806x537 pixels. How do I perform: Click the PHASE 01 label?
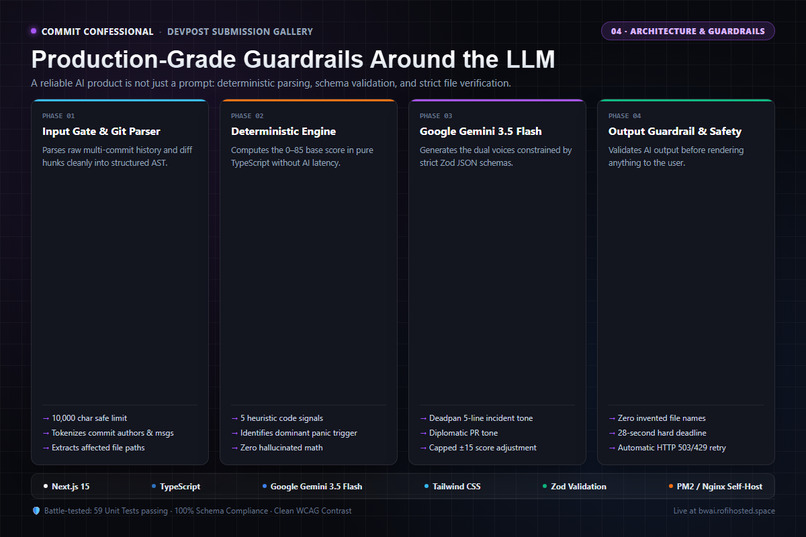point(59,116)
